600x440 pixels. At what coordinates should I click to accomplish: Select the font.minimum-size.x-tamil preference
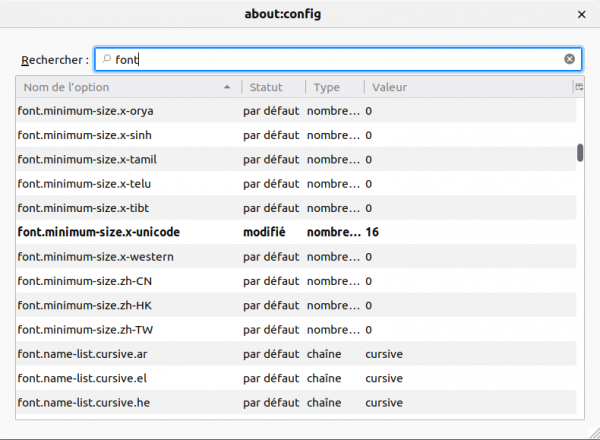pos(87,159)
